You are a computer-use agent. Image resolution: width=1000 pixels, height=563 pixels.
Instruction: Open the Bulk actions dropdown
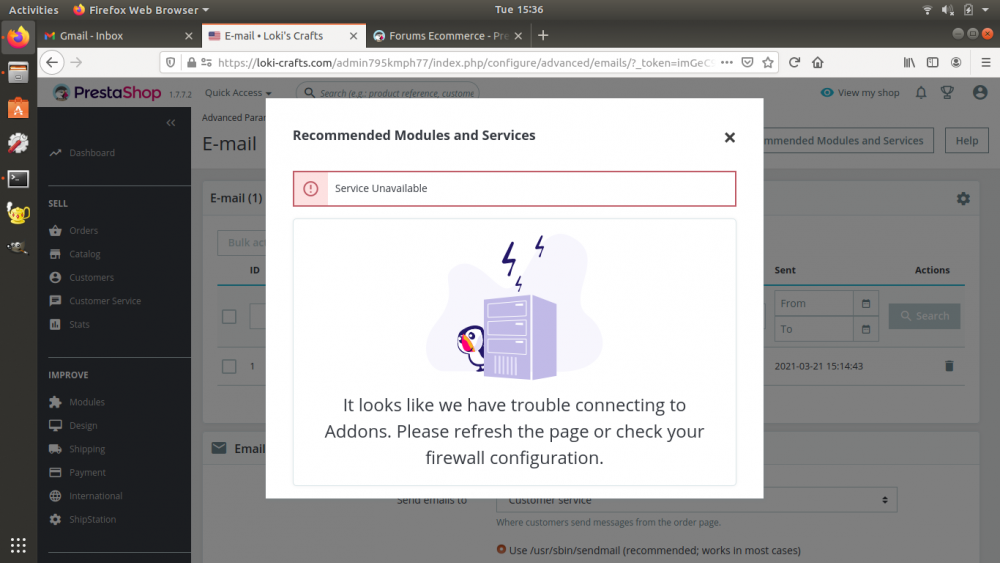[x=242, y=243]
